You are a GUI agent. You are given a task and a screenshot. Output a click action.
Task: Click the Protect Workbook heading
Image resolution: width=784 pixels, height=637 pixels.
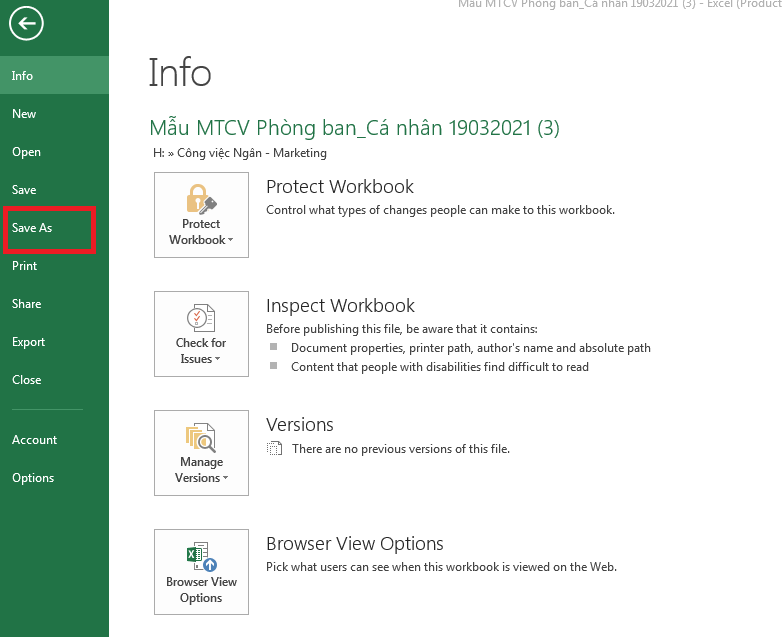[340, 186]
